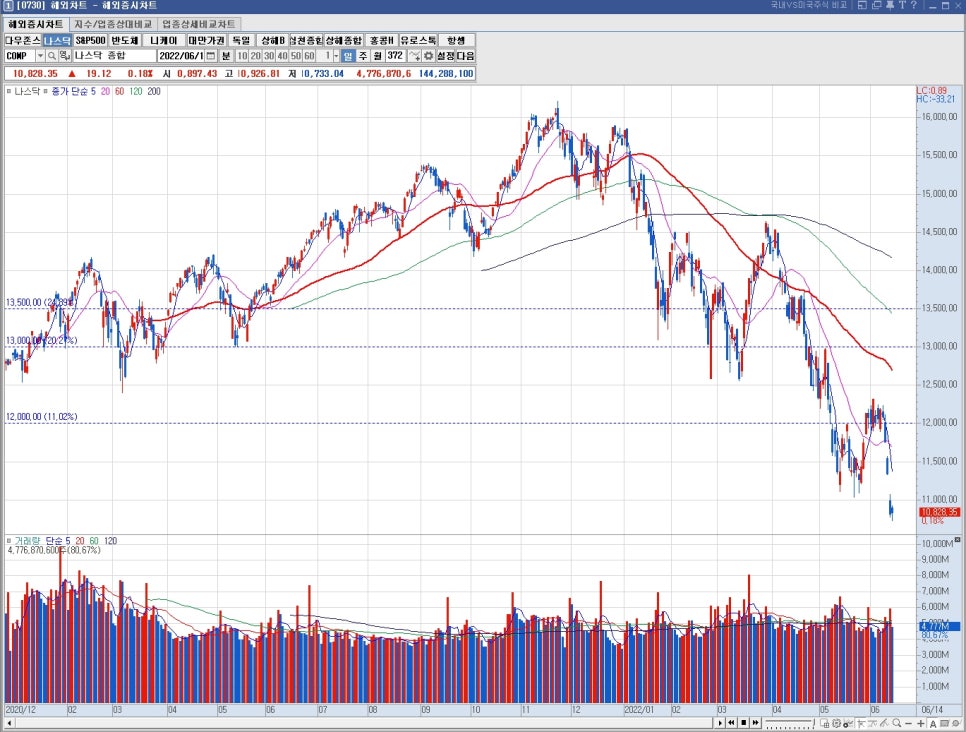Click the A text annotation icon
The image size is (966, 732).
(x=933, y=724)
